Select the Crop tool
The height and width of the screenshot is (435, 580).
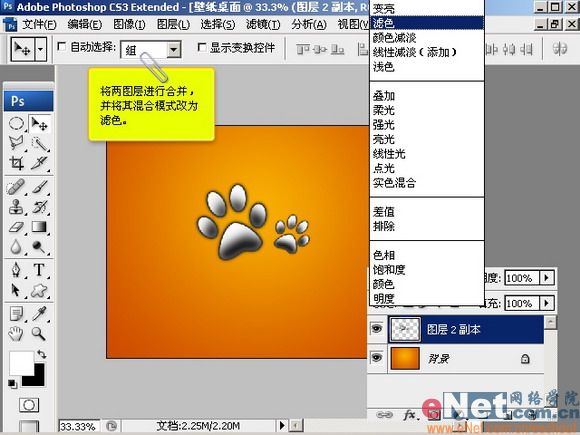tap(16, 163)
